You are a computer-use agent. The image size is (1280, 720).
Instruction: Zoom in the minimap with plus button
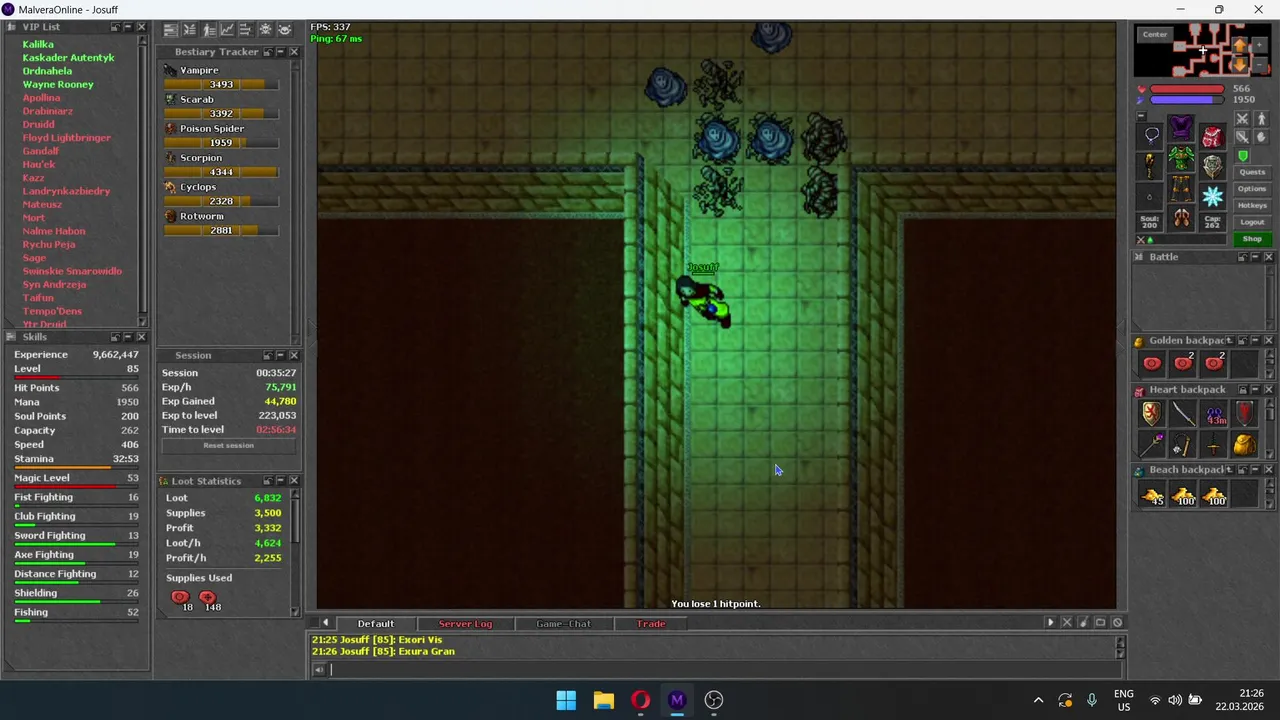click(1260, 45)
